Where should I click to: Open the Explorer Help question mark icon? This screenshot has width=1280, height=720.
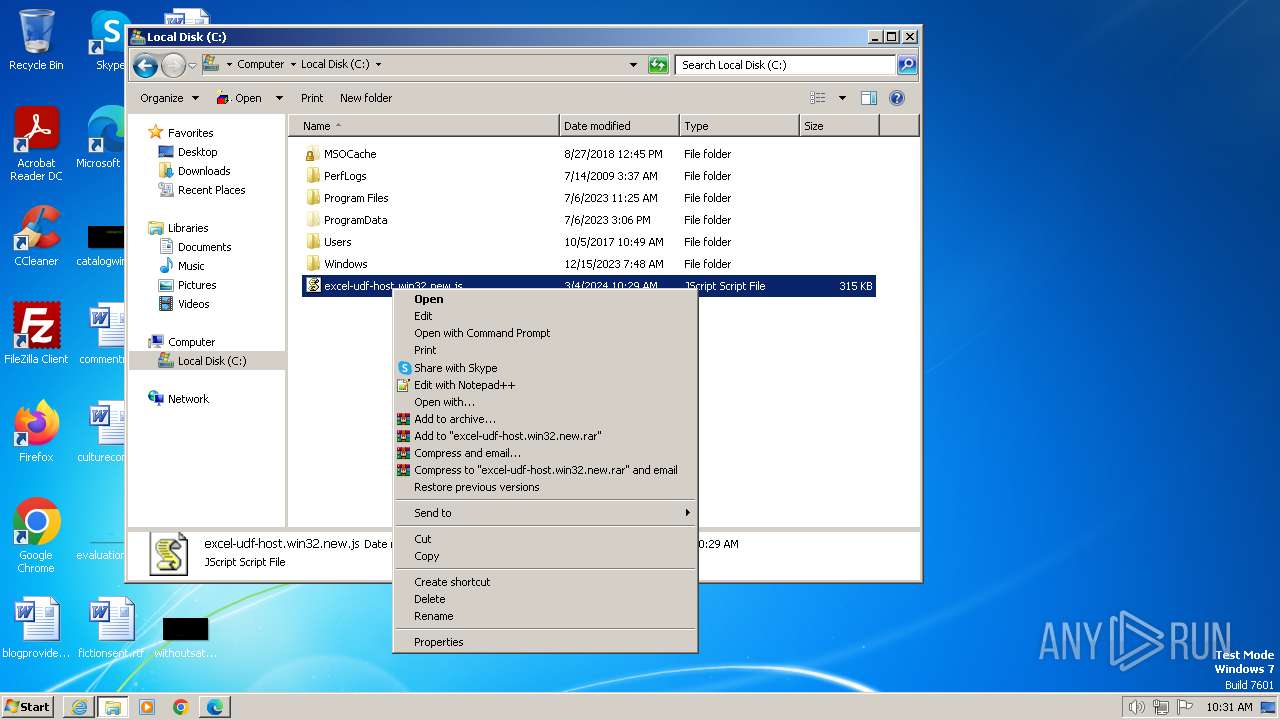897,98
